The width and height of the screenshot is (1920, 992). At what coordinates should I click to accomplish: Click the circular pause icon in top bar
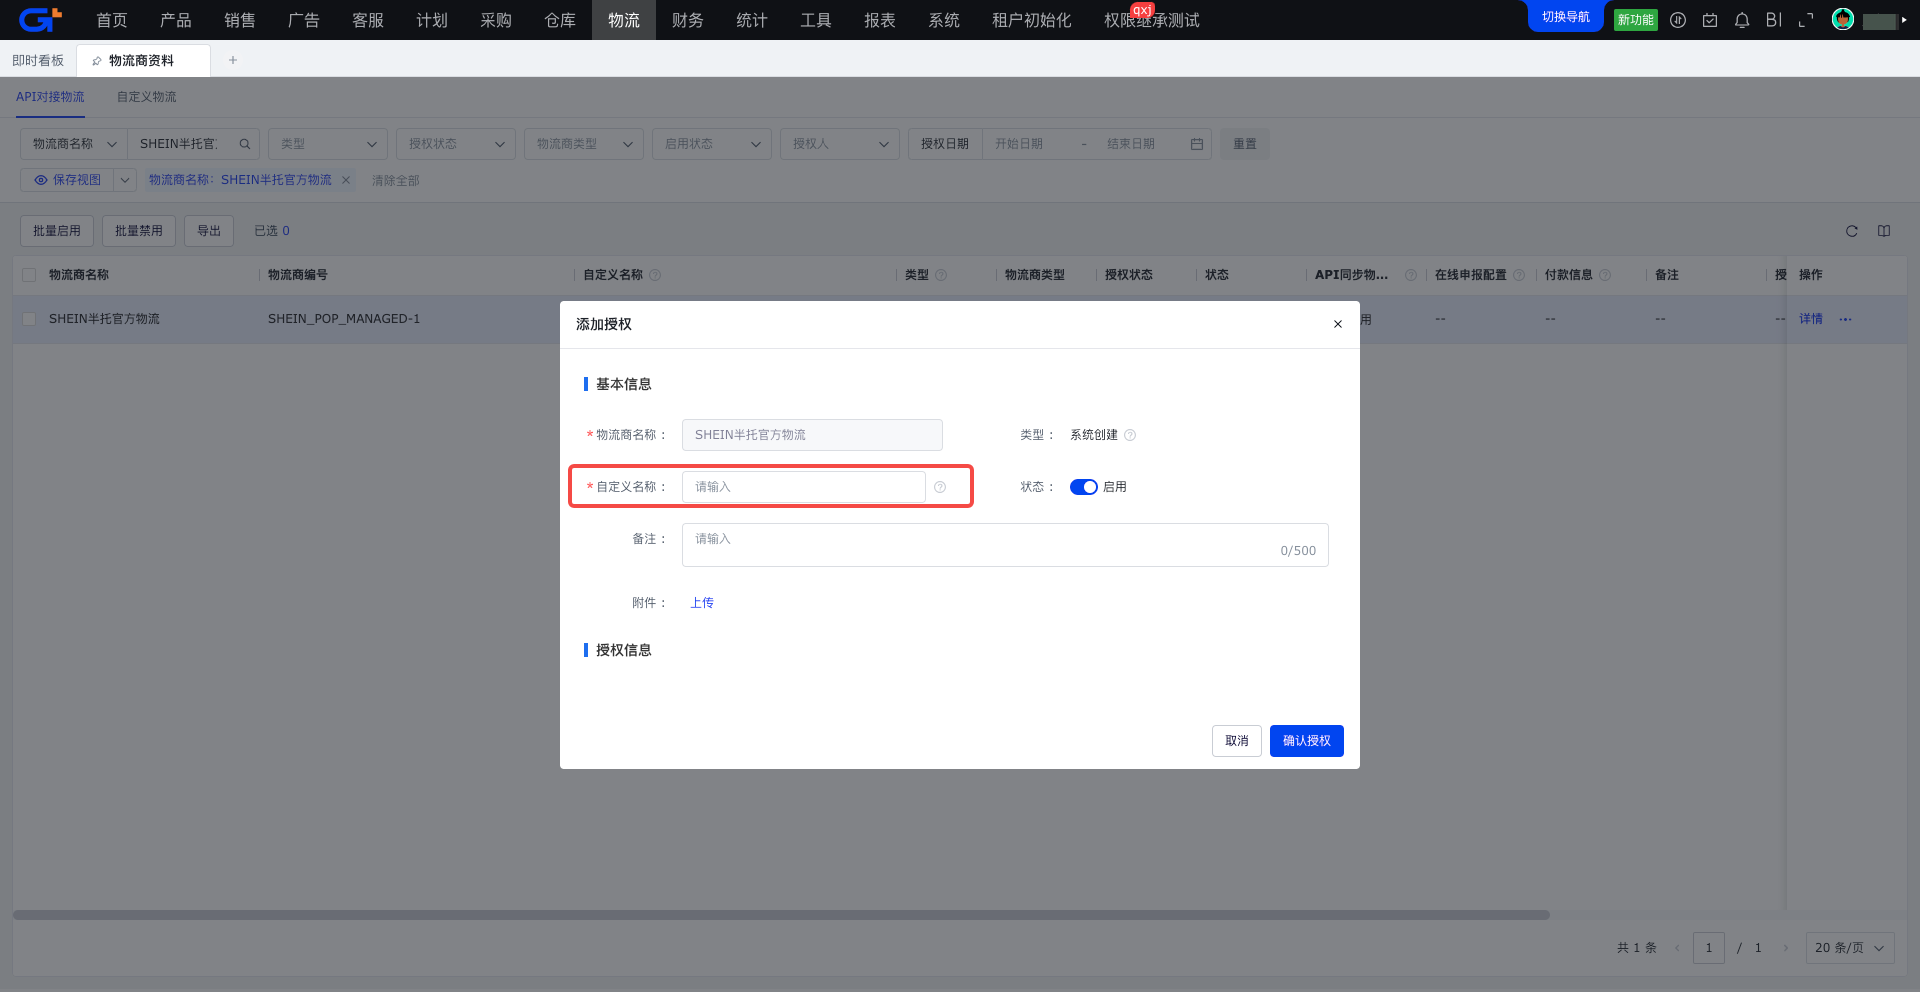tap(1678, 20)
